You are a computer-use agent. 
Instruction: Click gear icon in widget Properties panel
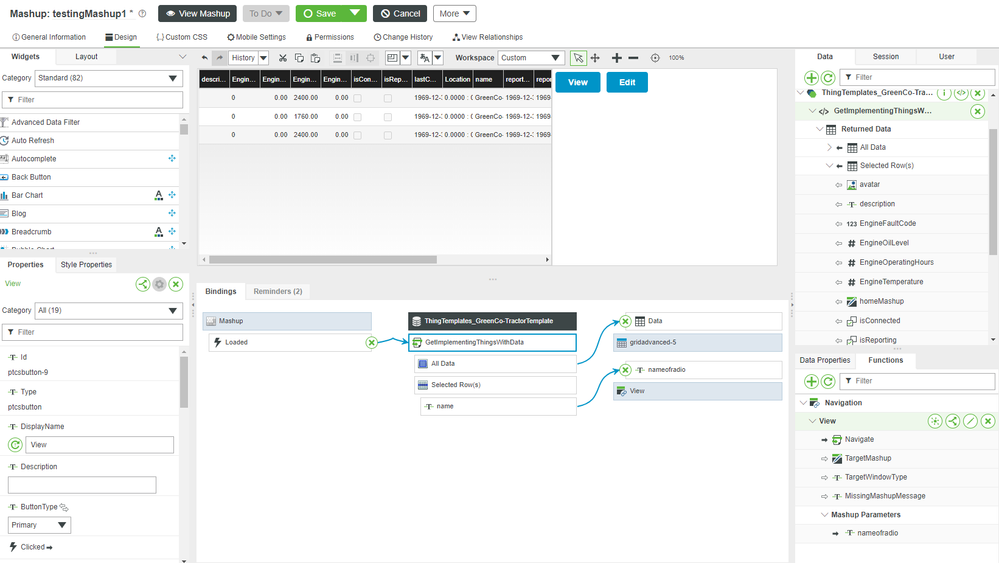point(159,284)
